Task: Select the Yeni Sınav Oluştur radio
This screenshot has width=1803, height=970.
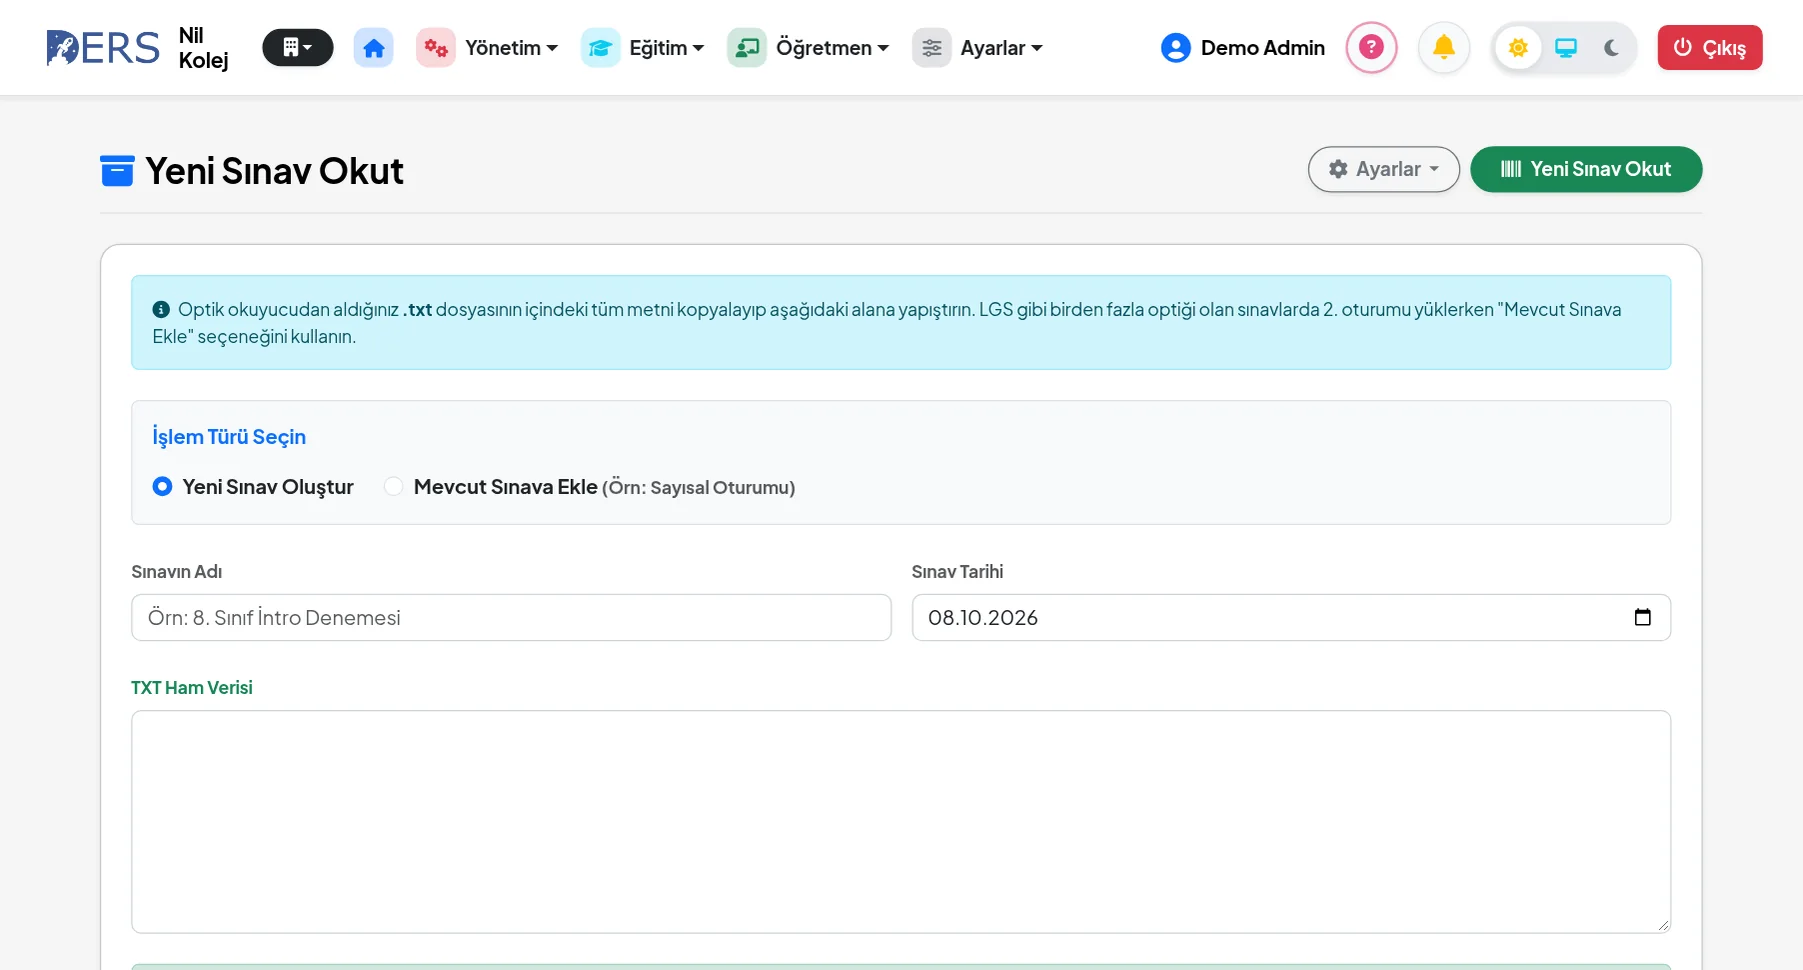Action: coord(162,486)
